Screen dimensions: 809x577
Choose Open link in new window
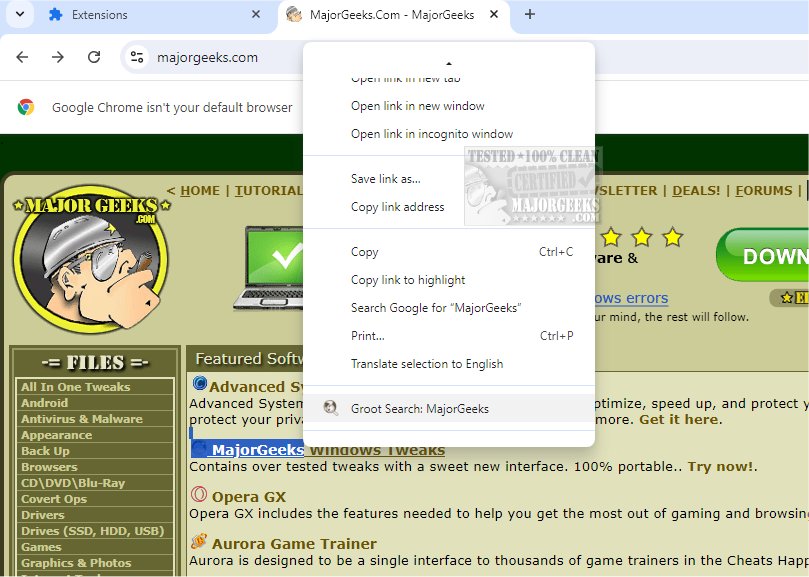click(449, 106)
